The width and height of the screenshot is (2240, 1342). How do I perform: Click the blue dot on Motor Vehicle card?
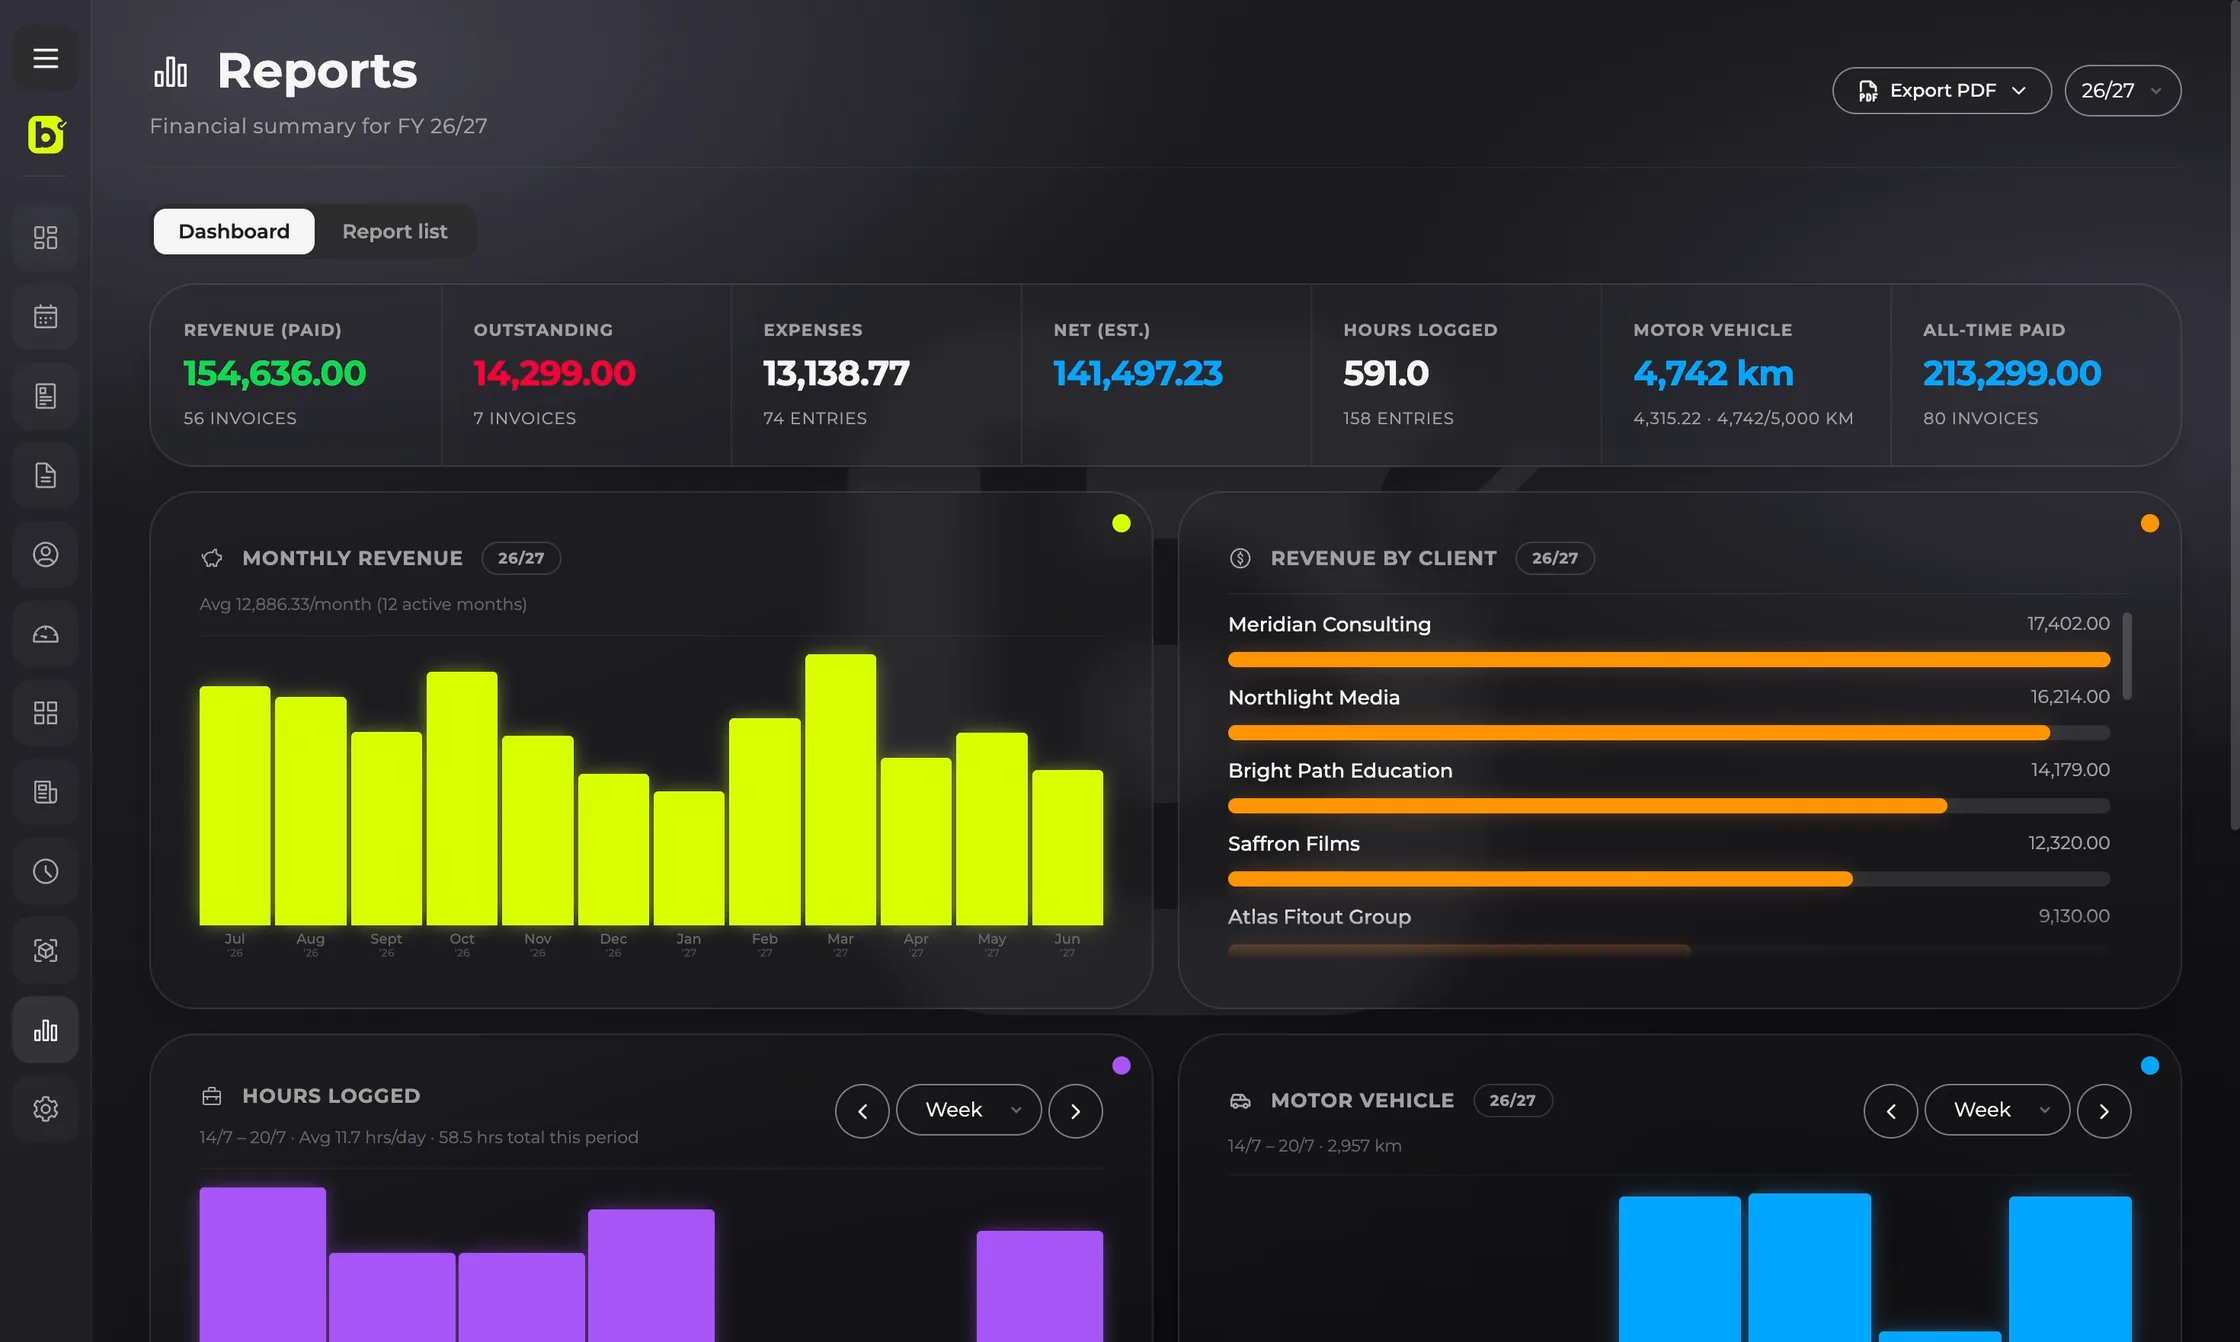(x=2150, y=1065)
